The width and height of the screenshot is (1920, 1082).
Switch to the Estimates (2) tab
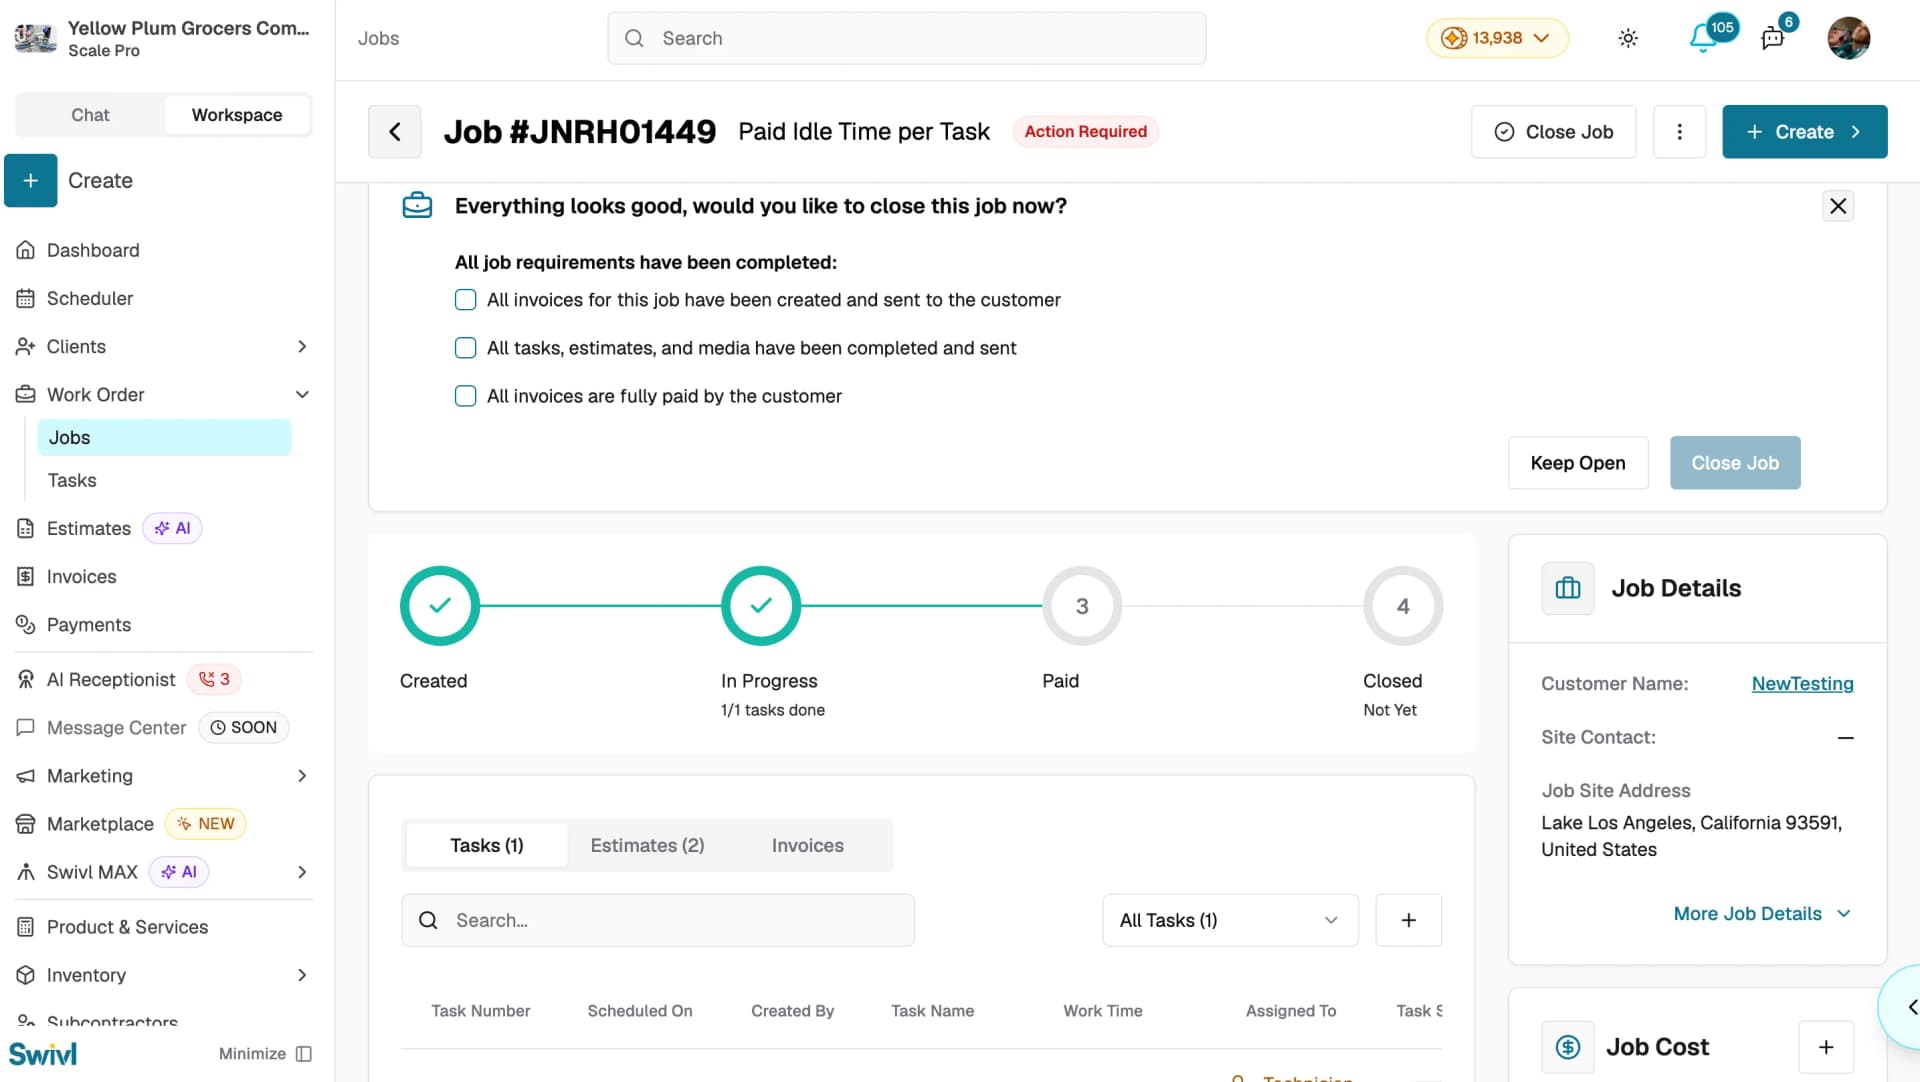tap(648, 846)
